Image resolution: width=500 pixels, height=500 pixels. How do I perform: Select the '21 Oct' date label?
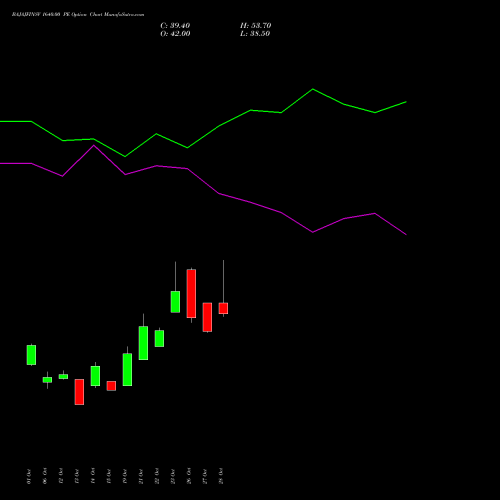click(x=141, y=476)
